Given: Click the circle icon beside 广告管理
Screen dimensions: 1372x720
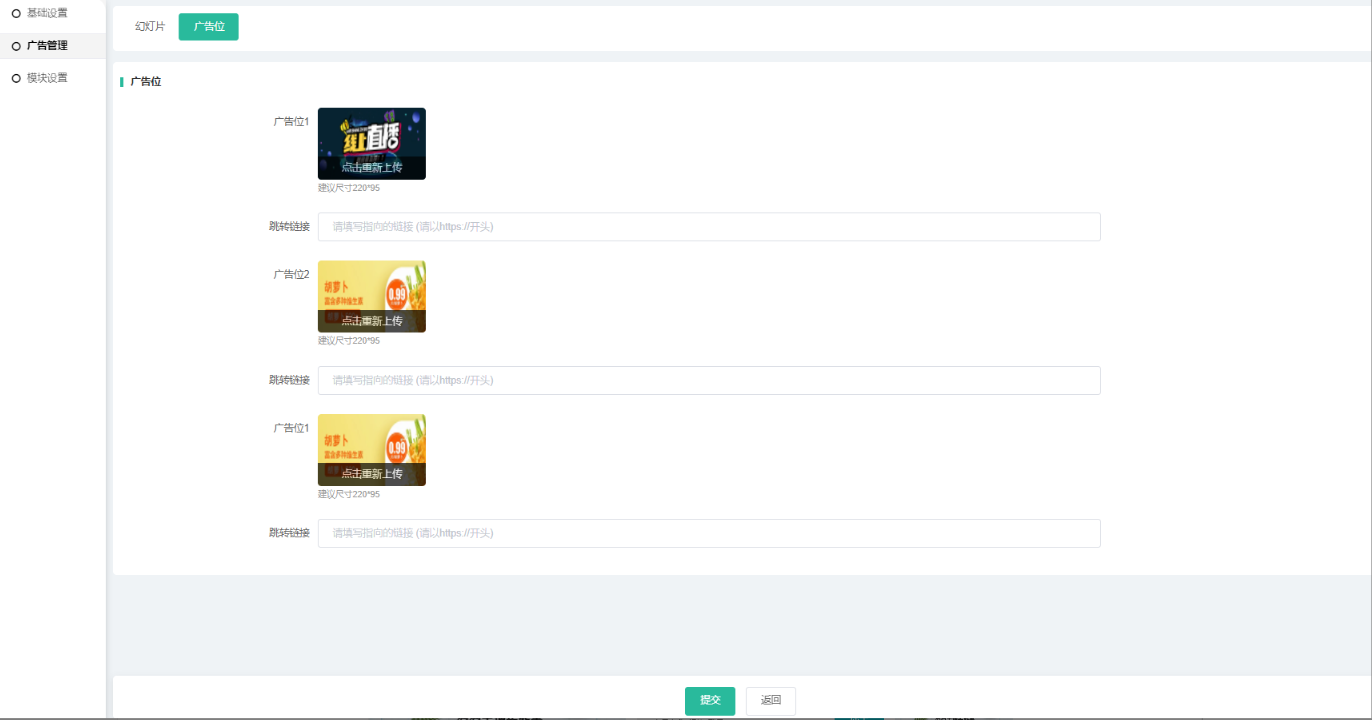Looking at the screenshot, I should click(16, 46).
